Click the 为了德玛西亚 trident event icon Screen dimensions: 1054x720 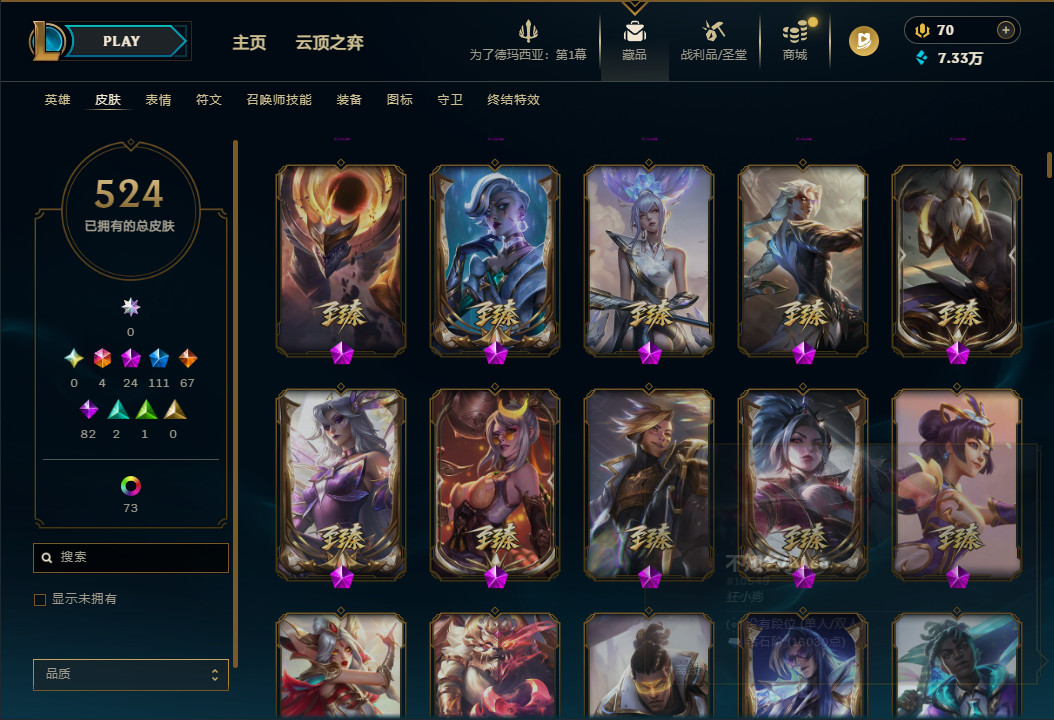528,31
